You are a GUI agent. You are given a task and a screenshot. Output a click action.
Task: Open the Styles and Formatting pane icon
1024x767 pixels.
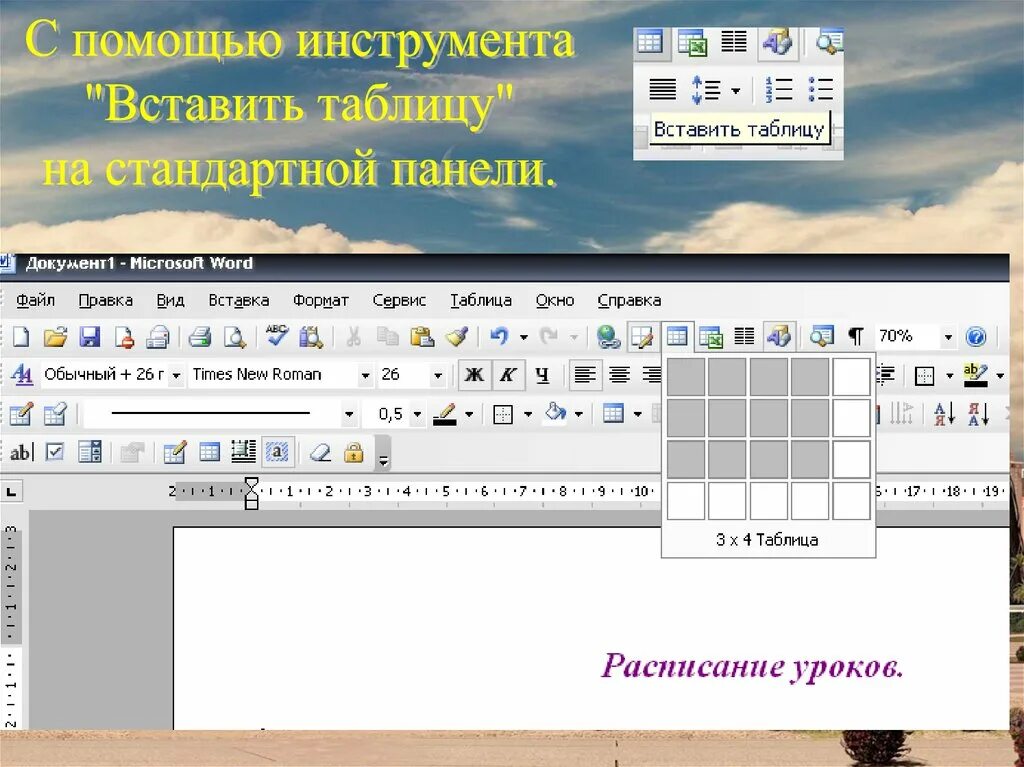22,375
